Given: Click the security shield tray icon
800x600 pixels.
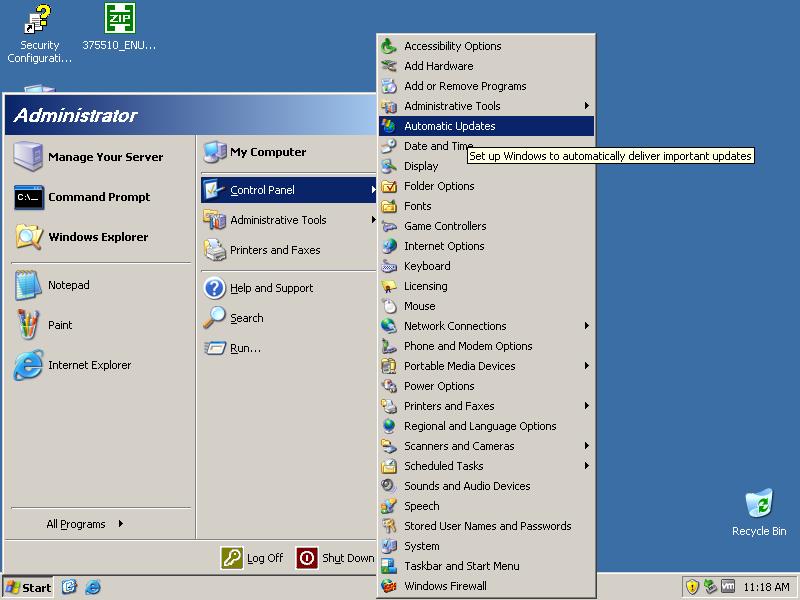Looking at the screenshot, I should (691, 587).
